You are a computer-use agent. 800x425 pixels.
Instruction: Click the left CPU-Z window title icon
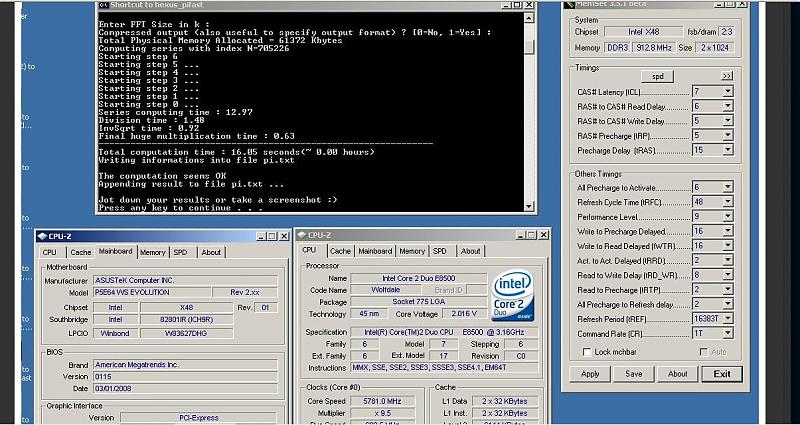click(x=42, y=236)
